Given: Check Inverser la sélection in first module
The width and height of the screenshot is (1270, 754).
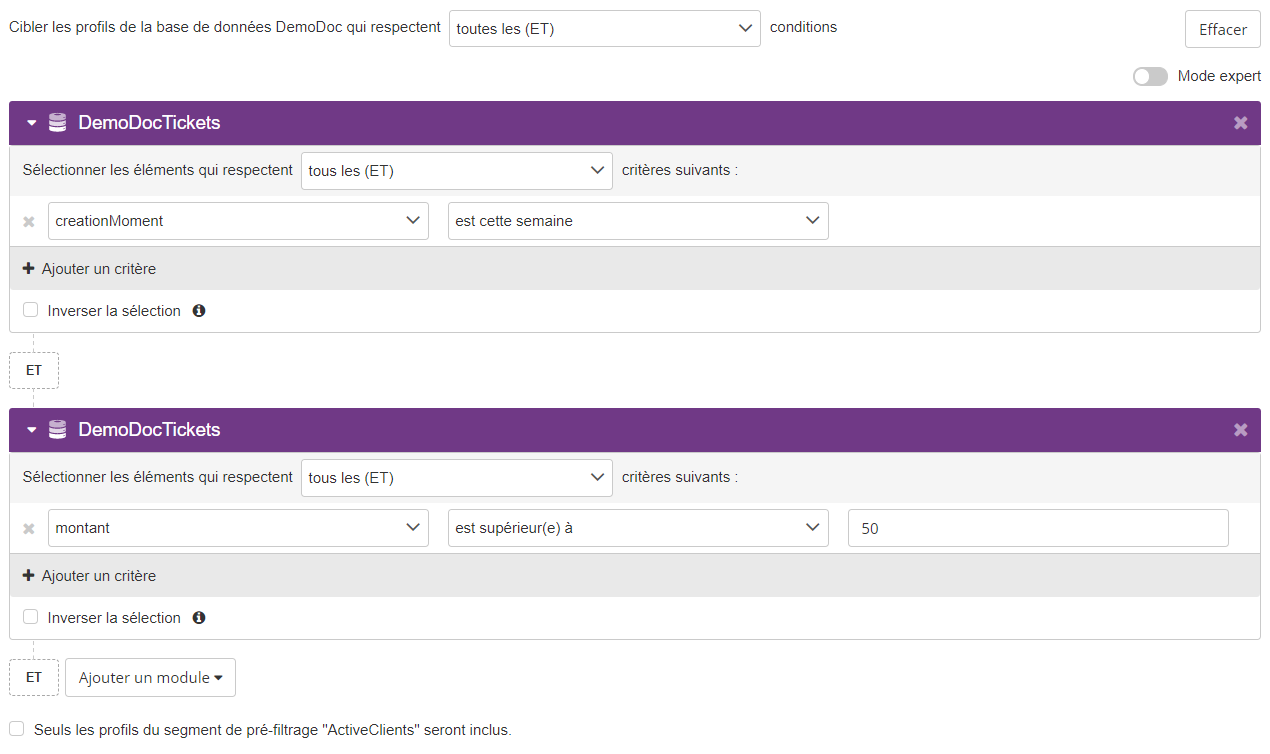Looking at the screenshot, I should tap(31, 310).
